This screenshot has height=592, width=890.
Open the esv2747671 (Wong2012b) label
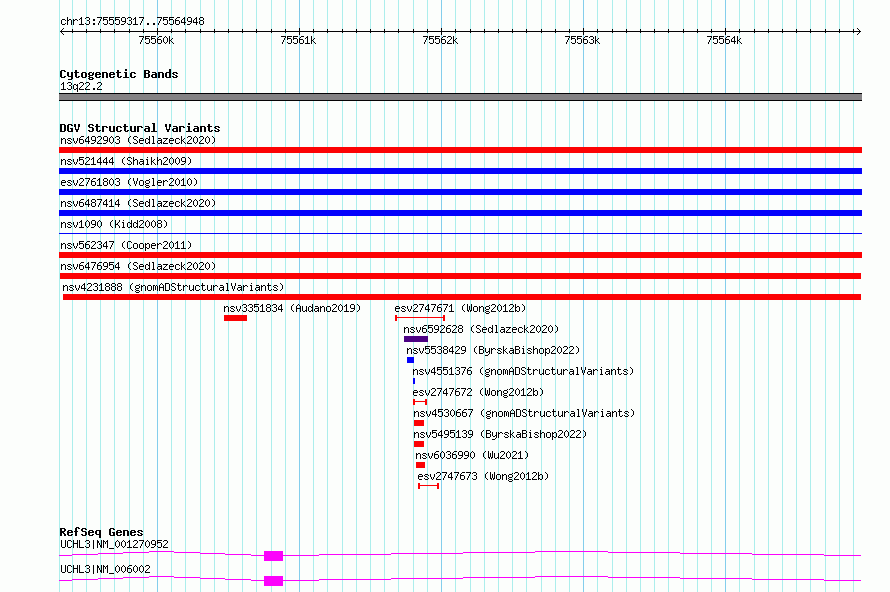point(460,308)
